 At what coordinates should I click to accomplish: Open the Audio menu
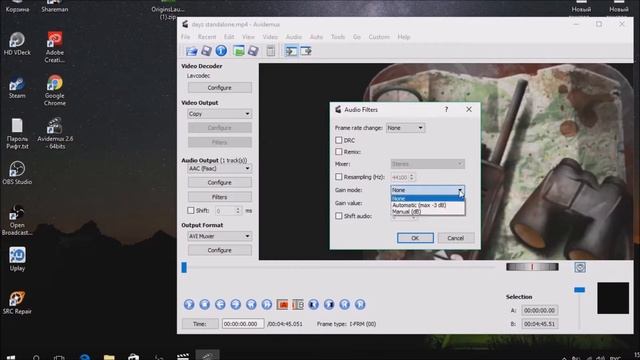pos(293,37)
